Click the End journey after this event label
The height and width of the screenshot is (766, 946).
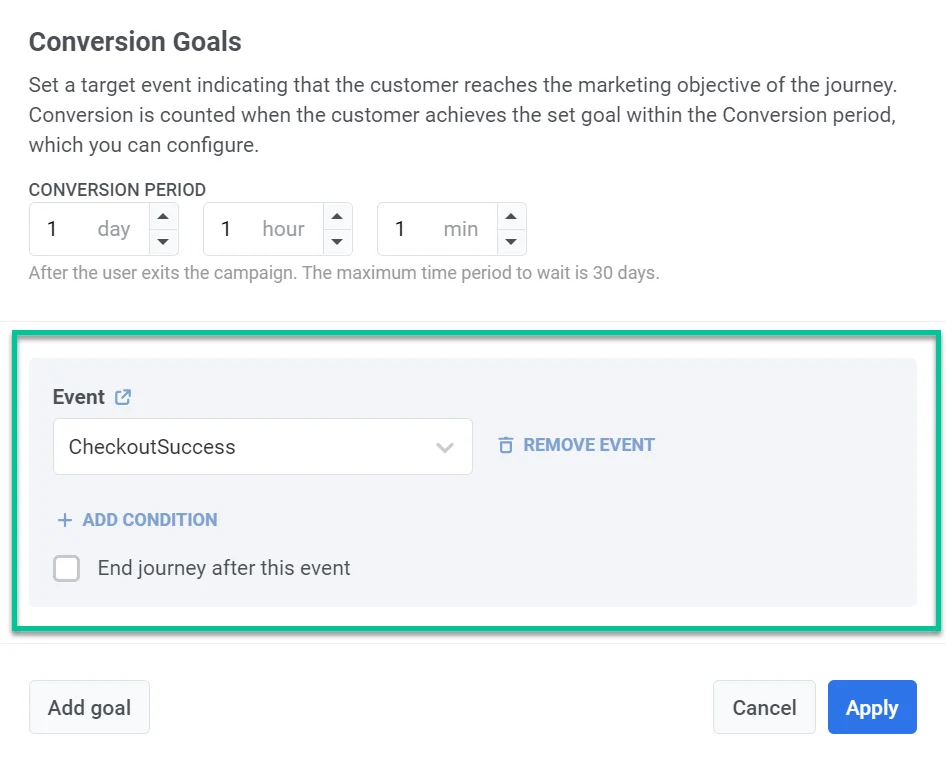click(224, 569)
